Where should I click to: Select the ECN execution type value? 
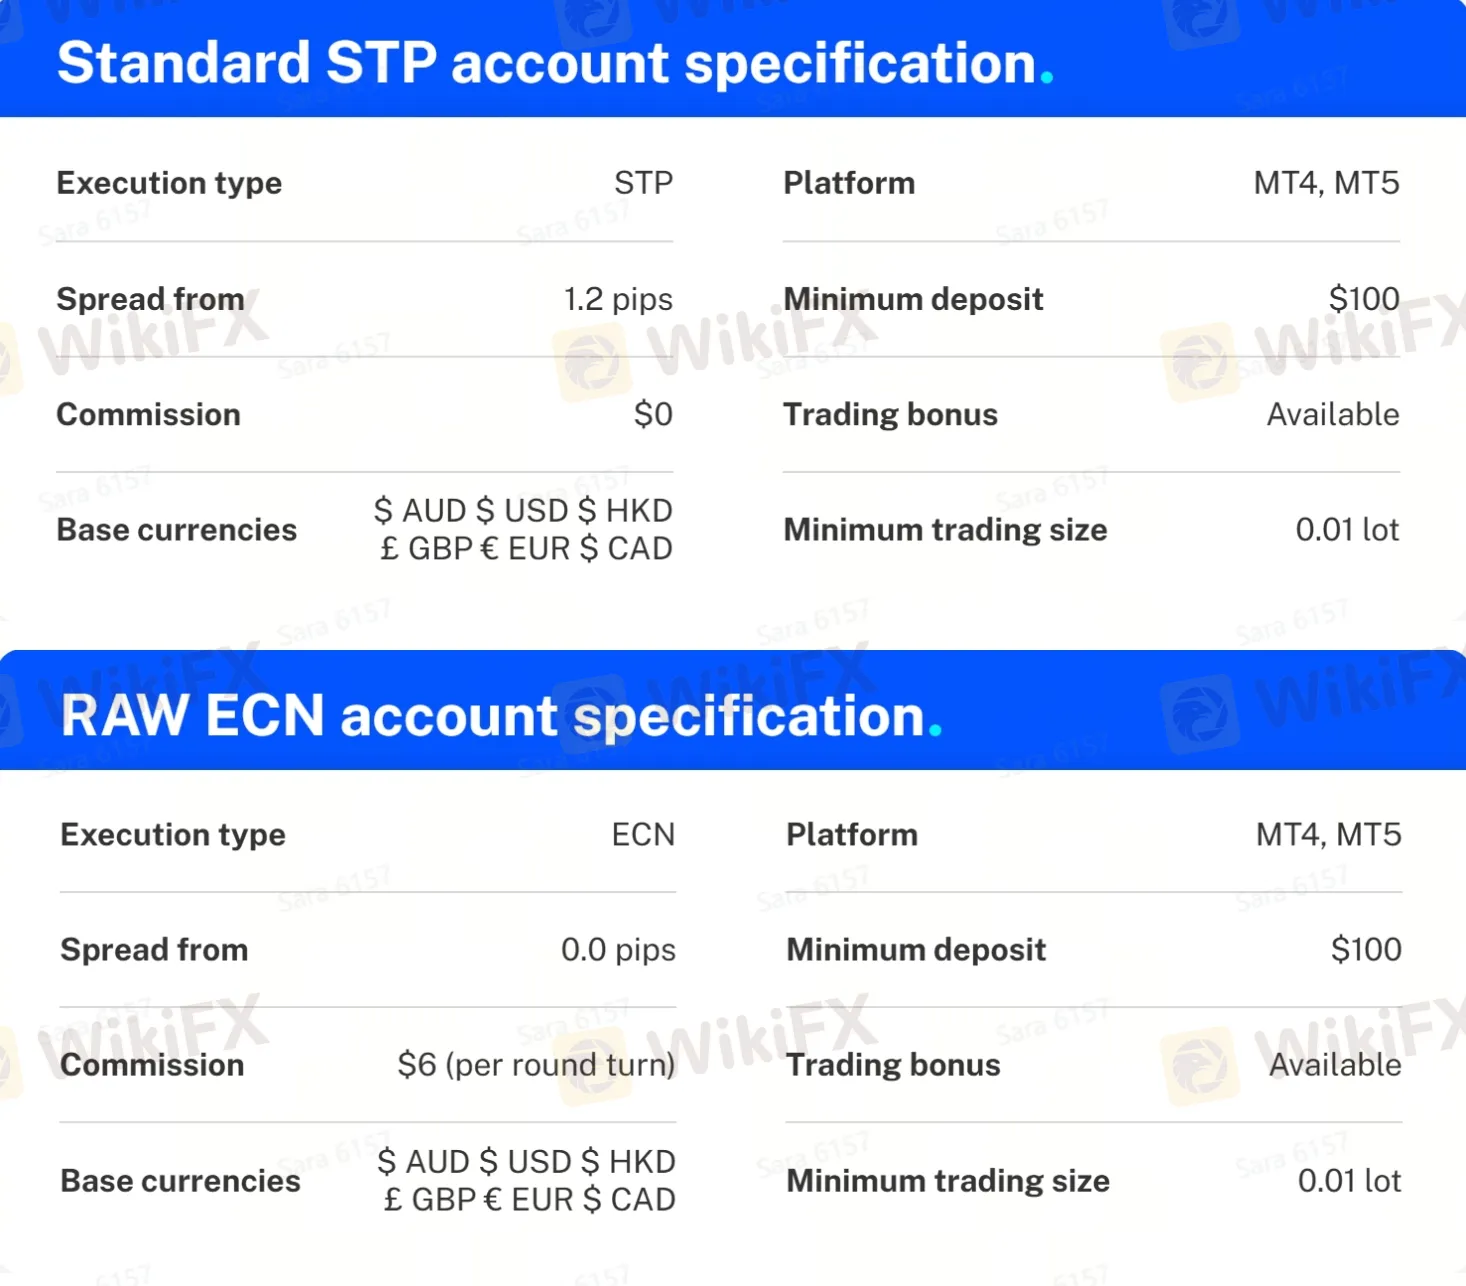pos(643,834)
